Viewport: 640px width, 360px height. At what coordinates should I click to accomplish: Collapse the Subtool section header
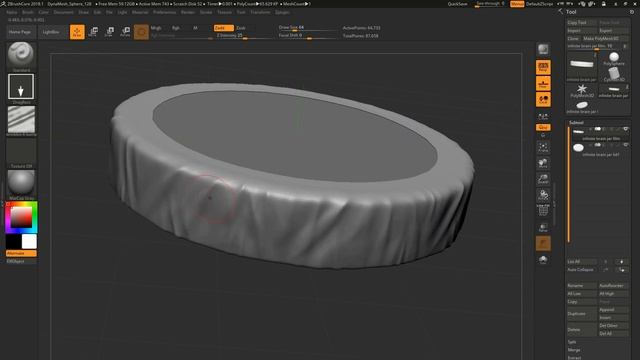click(x=576, y=122)
